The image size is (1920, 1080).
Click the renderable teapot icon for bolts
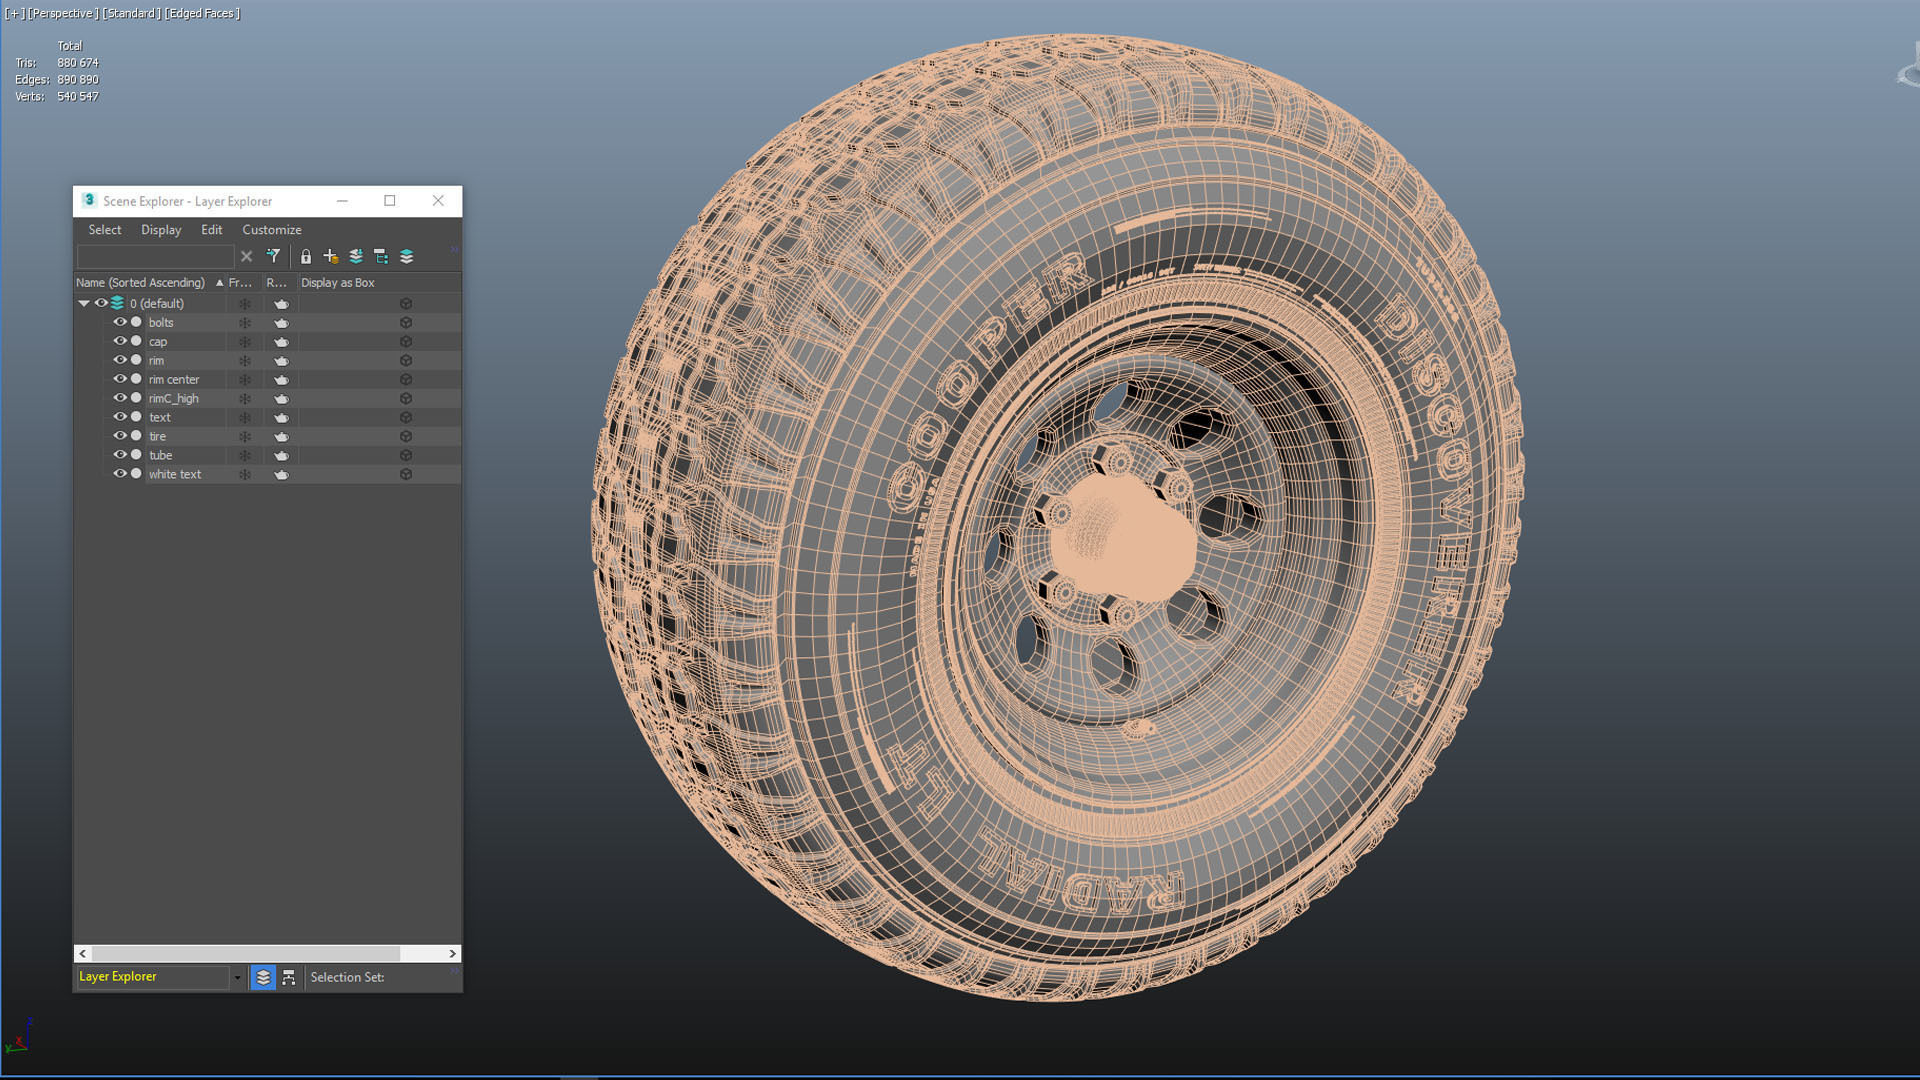click(281, 323)
